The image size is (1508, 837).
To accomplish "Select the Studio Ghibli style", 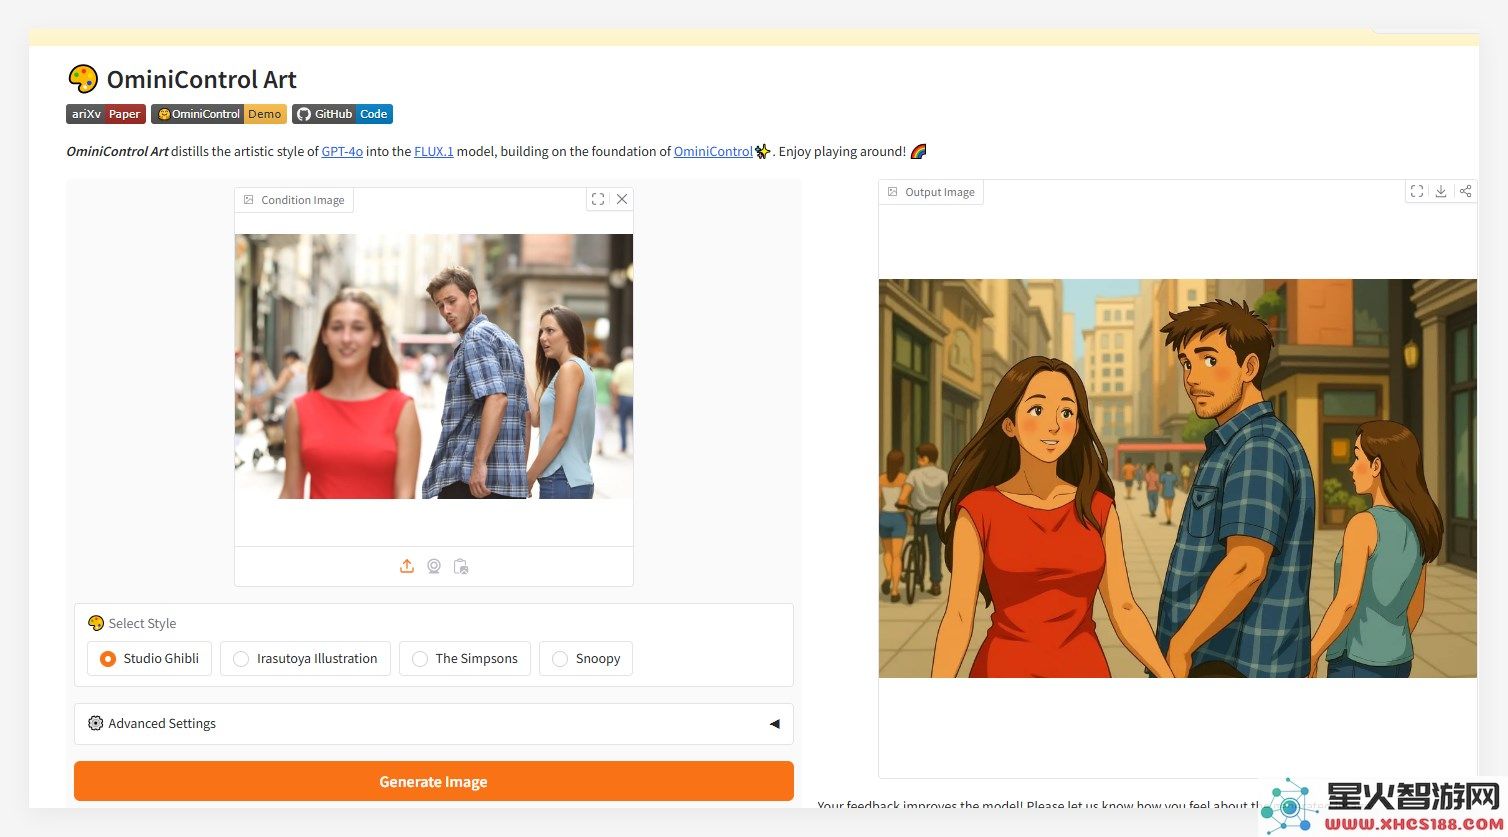I will coord(149,658).
